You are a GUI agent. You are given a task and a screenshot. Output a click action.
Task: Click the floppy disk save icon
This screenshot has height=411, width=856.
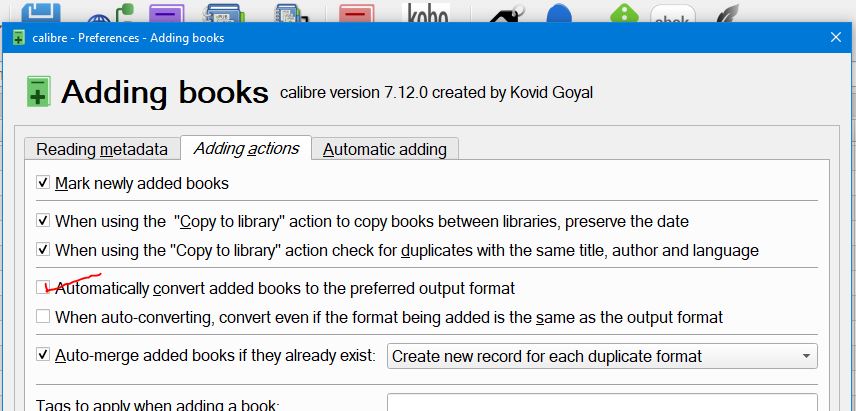coord(42,13)
